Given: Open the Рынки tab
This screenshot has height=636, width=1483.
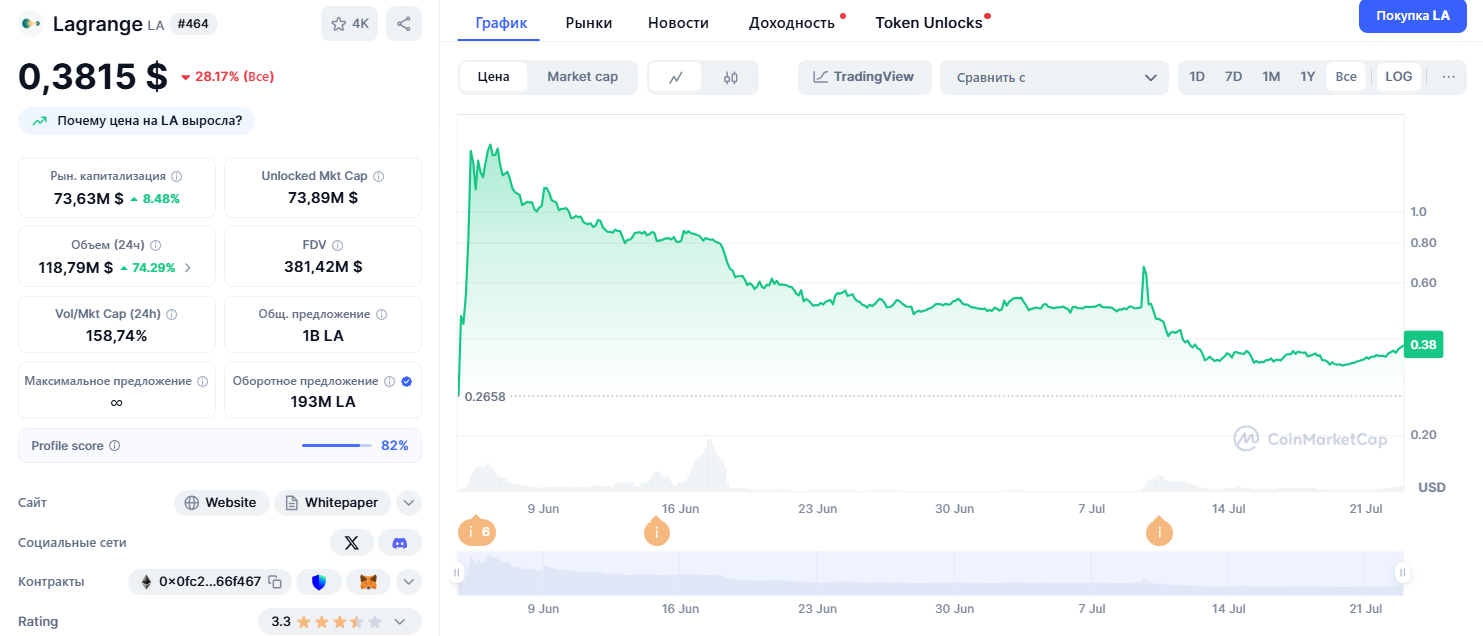Looking at the screenshot, I should pyautogui.click(x=589, y=22).
